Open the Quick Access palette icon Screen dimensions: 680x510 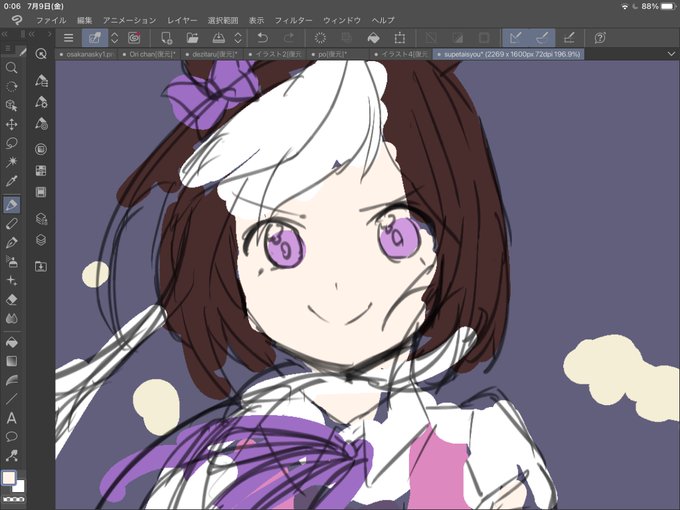(41, 54)
